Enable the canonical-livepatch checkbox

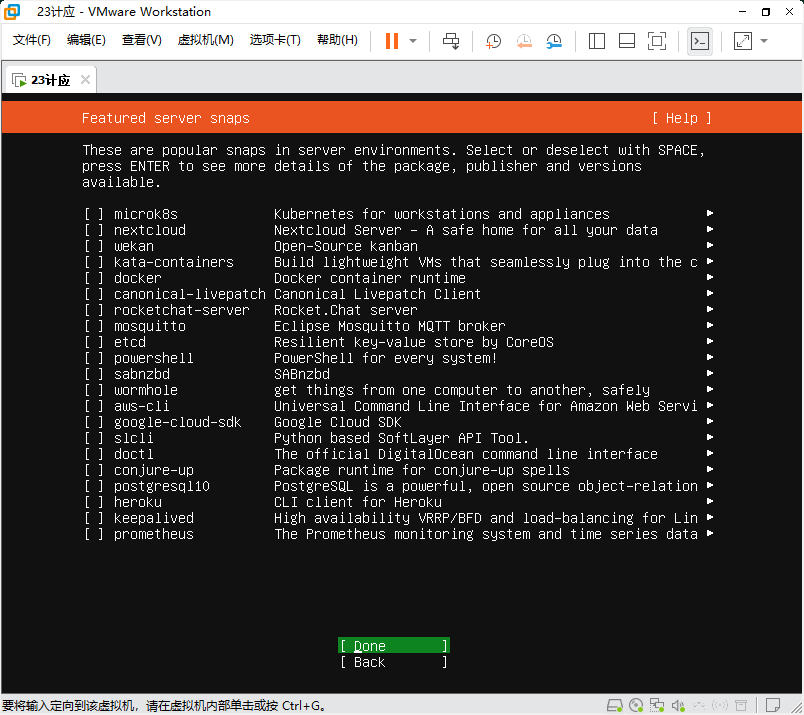[x=94, y=294]
